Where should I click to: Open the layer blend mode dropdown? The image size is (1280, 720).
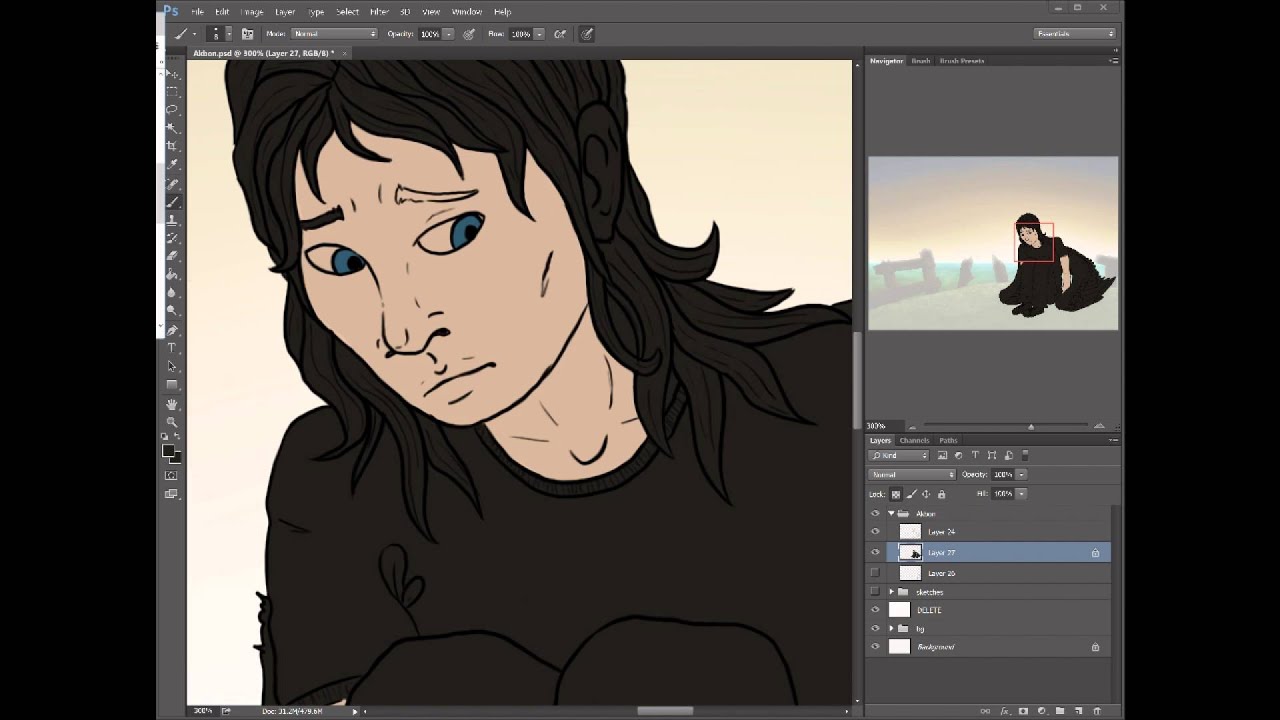[912, 475]
